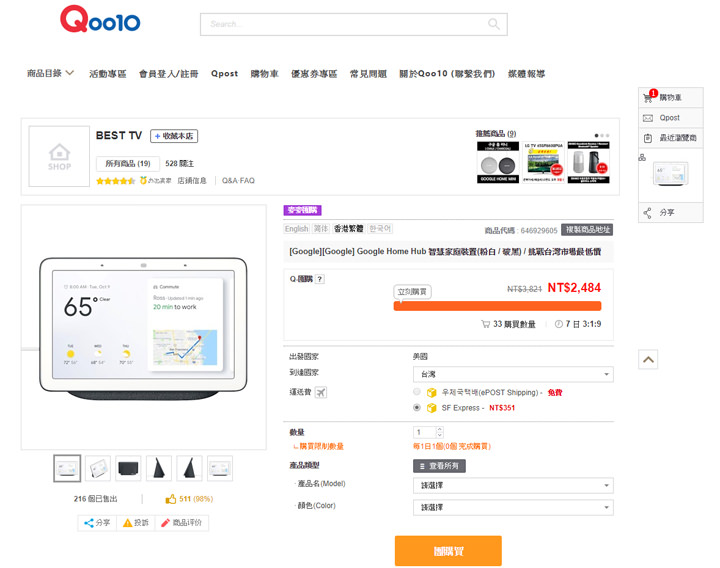Click the BEST TV shop name

click(119, 135)
